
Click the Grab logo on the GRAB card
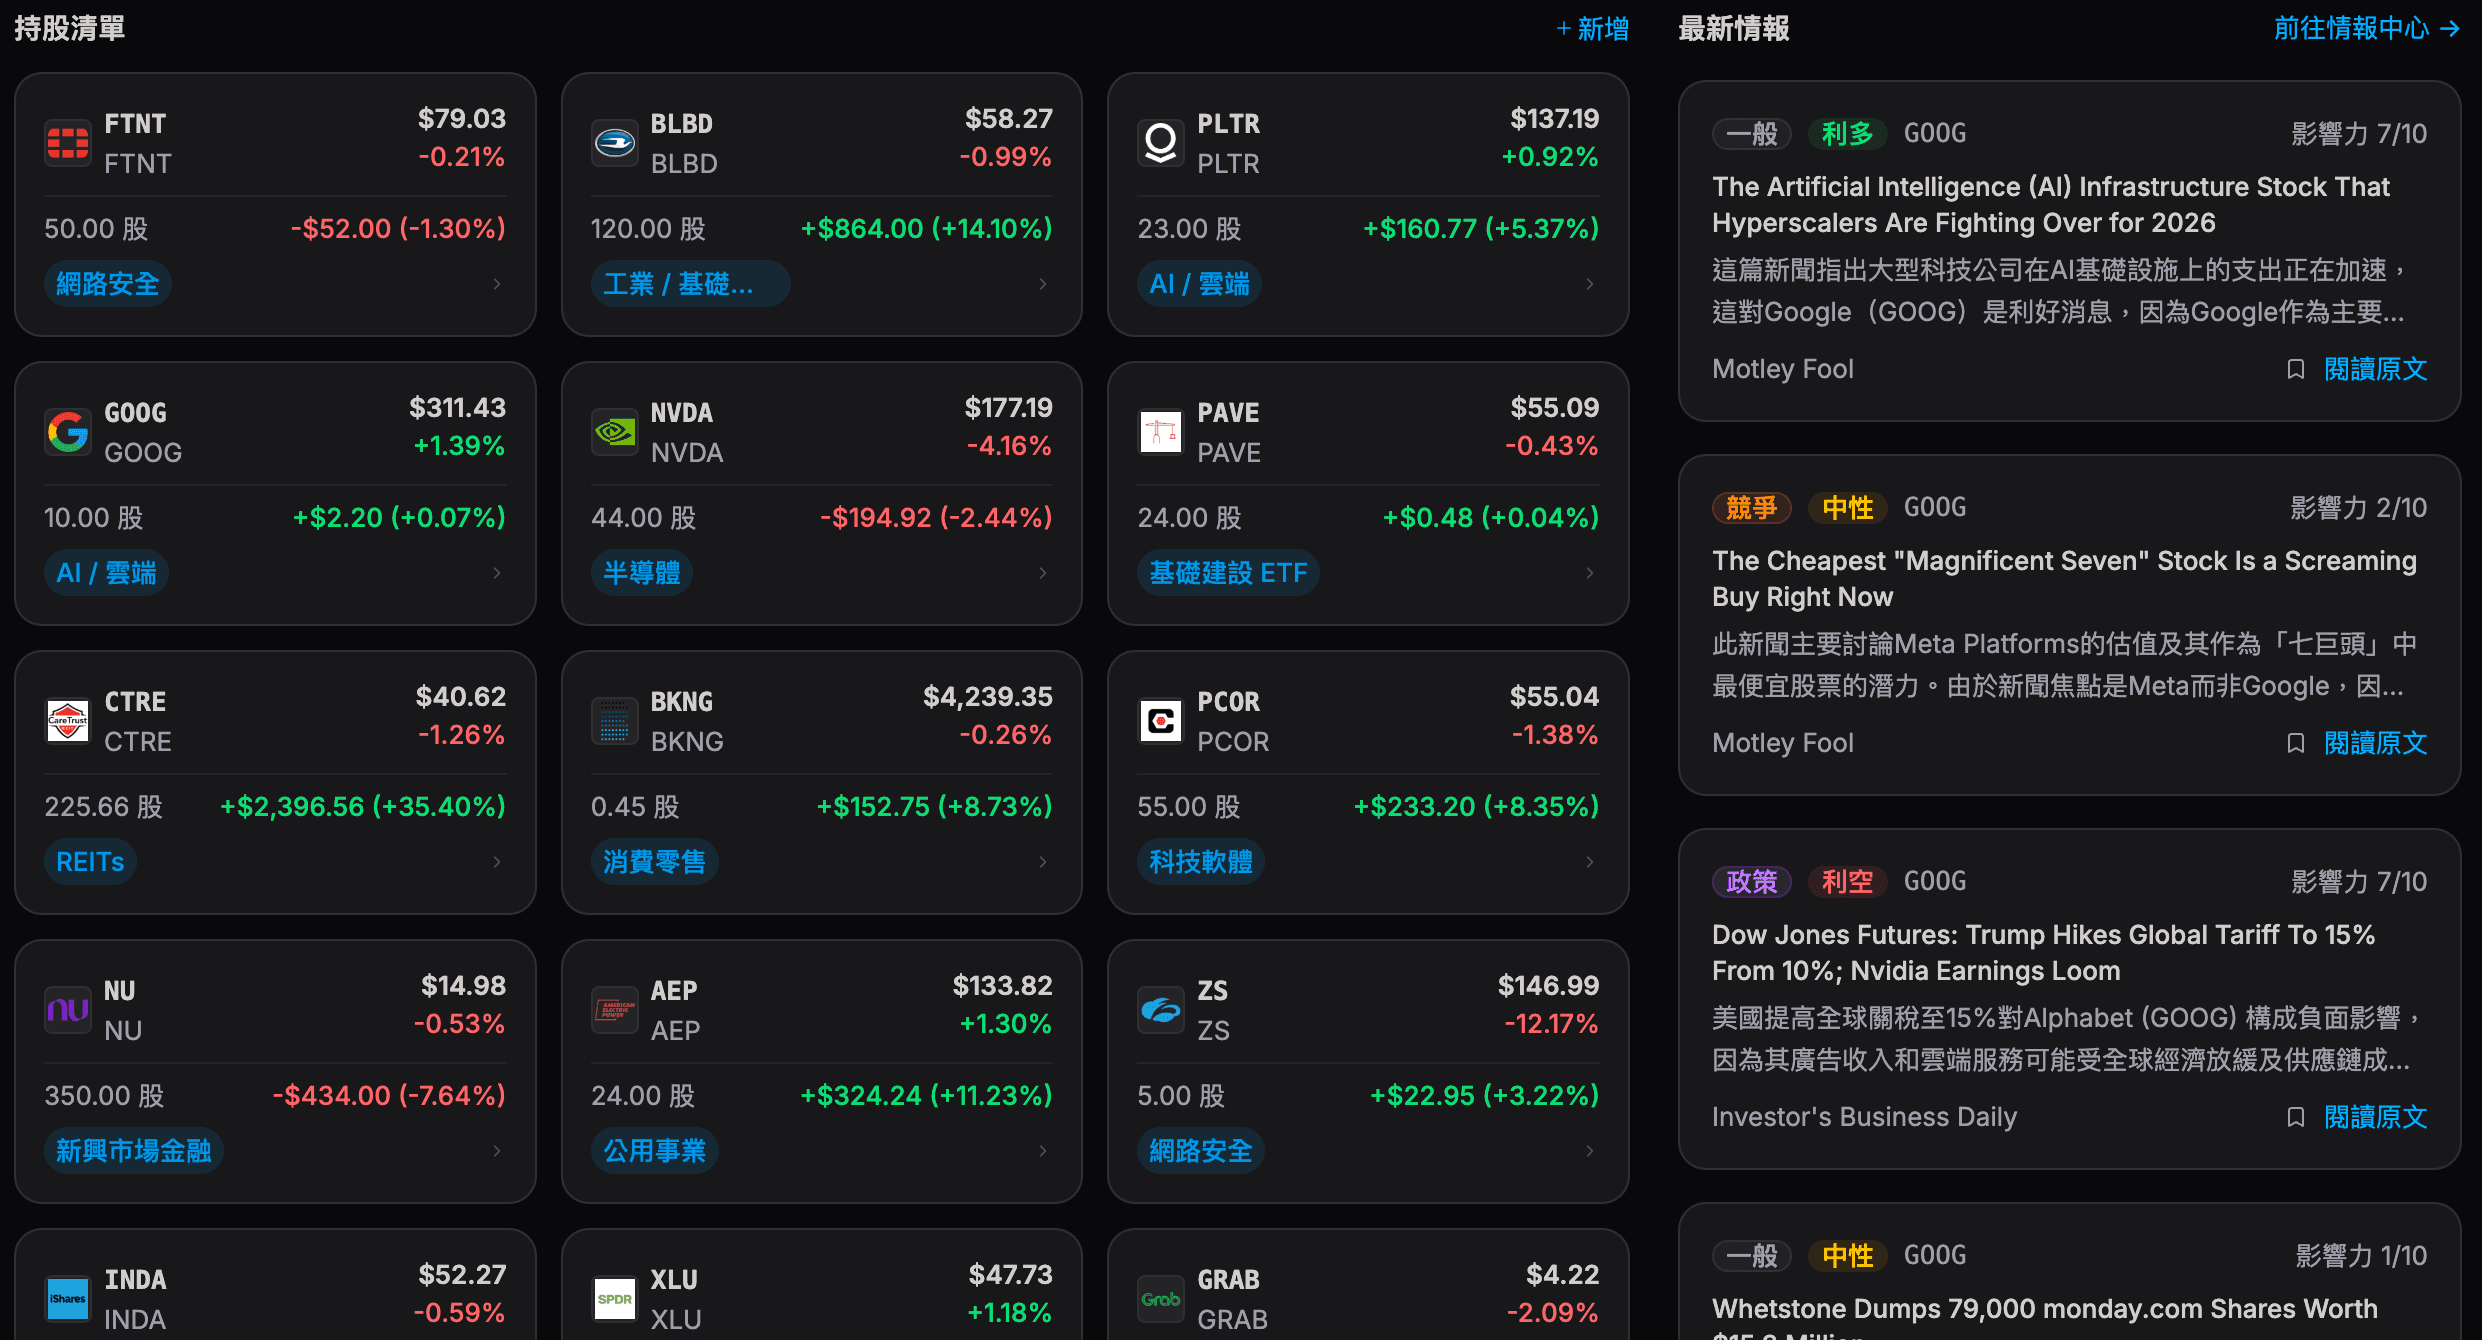1160,1299
